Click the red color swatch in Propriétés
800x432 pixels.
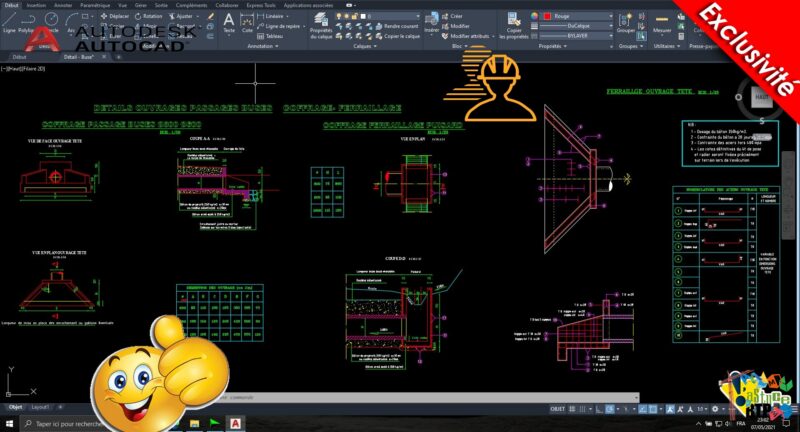pyautogui.click(x=547, y=16)
